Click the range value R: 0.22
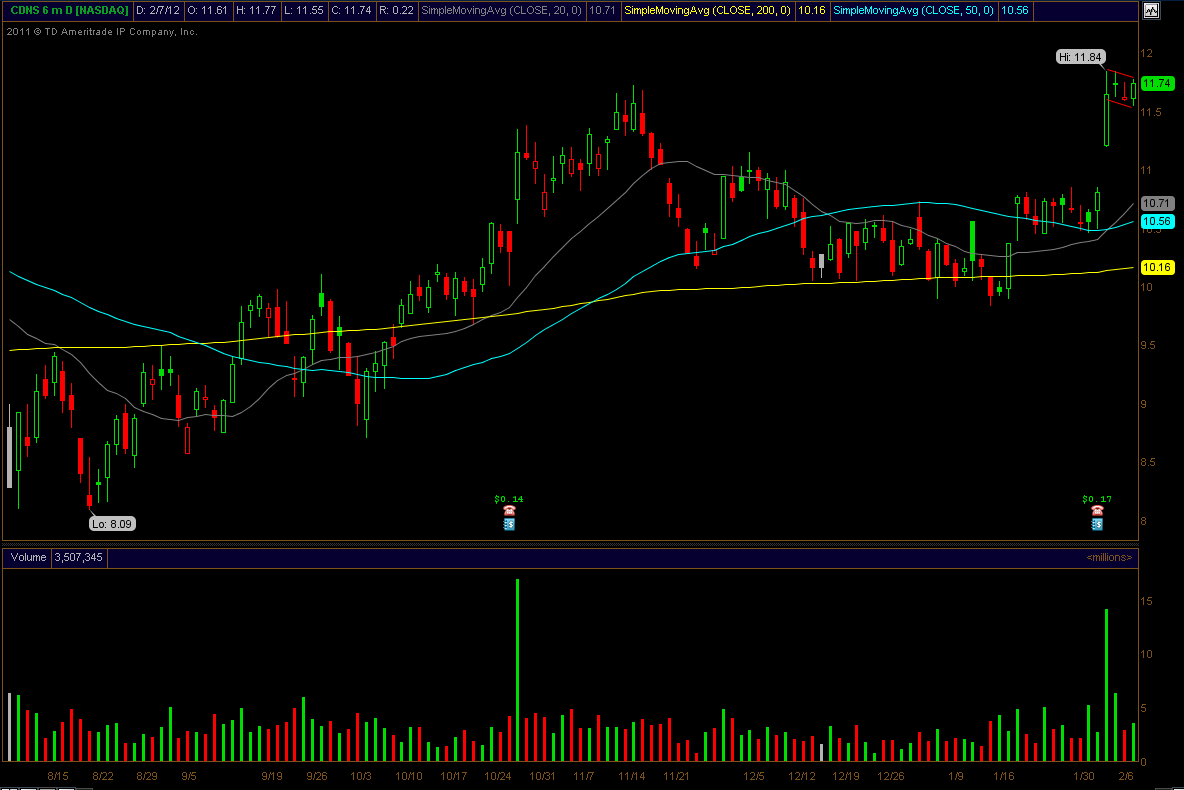This screenshot has width=1184, height=790. (x=396, y=11)
